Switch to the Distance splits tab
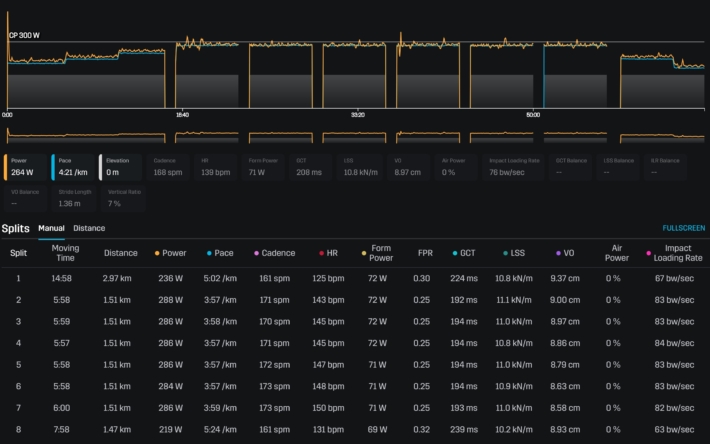710x444 pixels. (x=89, y=228)
